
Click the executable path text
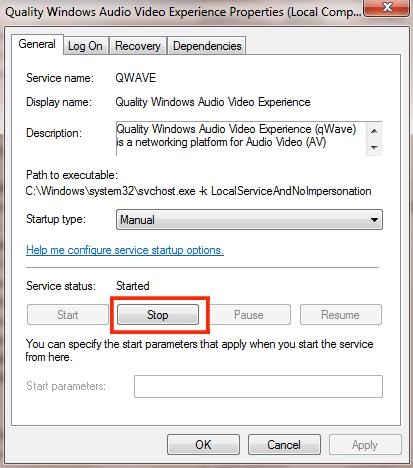pyautogui.click(x=198, y=191)
